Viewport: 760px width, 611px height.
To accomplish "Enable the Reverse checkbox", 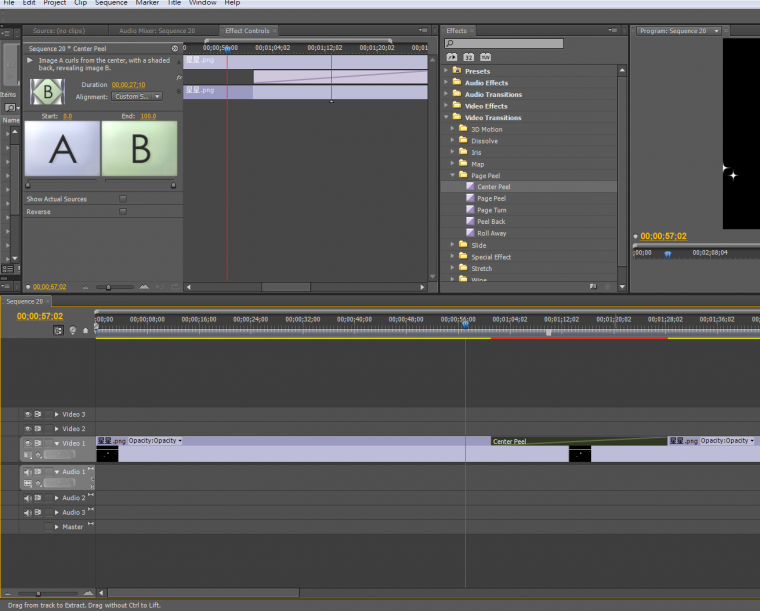I will pos(123,212).
